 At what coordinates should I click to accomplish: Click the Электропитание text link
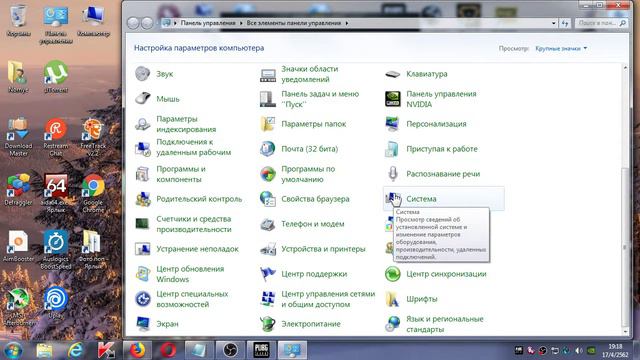(311, 324)
